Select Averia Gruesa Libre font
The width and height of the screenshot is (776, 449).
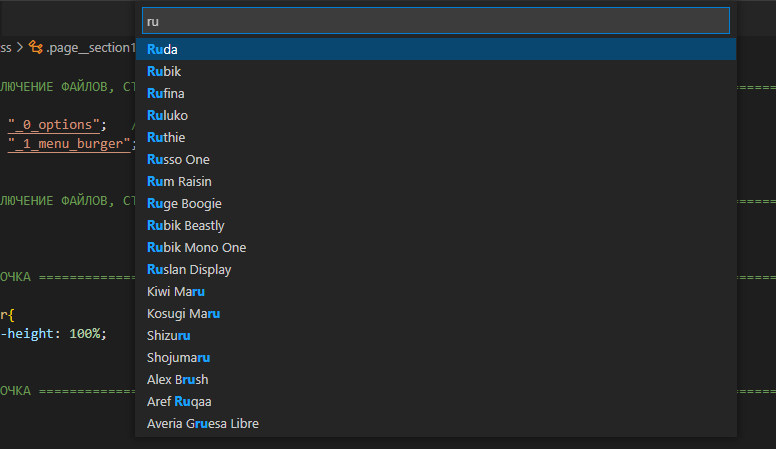click(436, 424)
